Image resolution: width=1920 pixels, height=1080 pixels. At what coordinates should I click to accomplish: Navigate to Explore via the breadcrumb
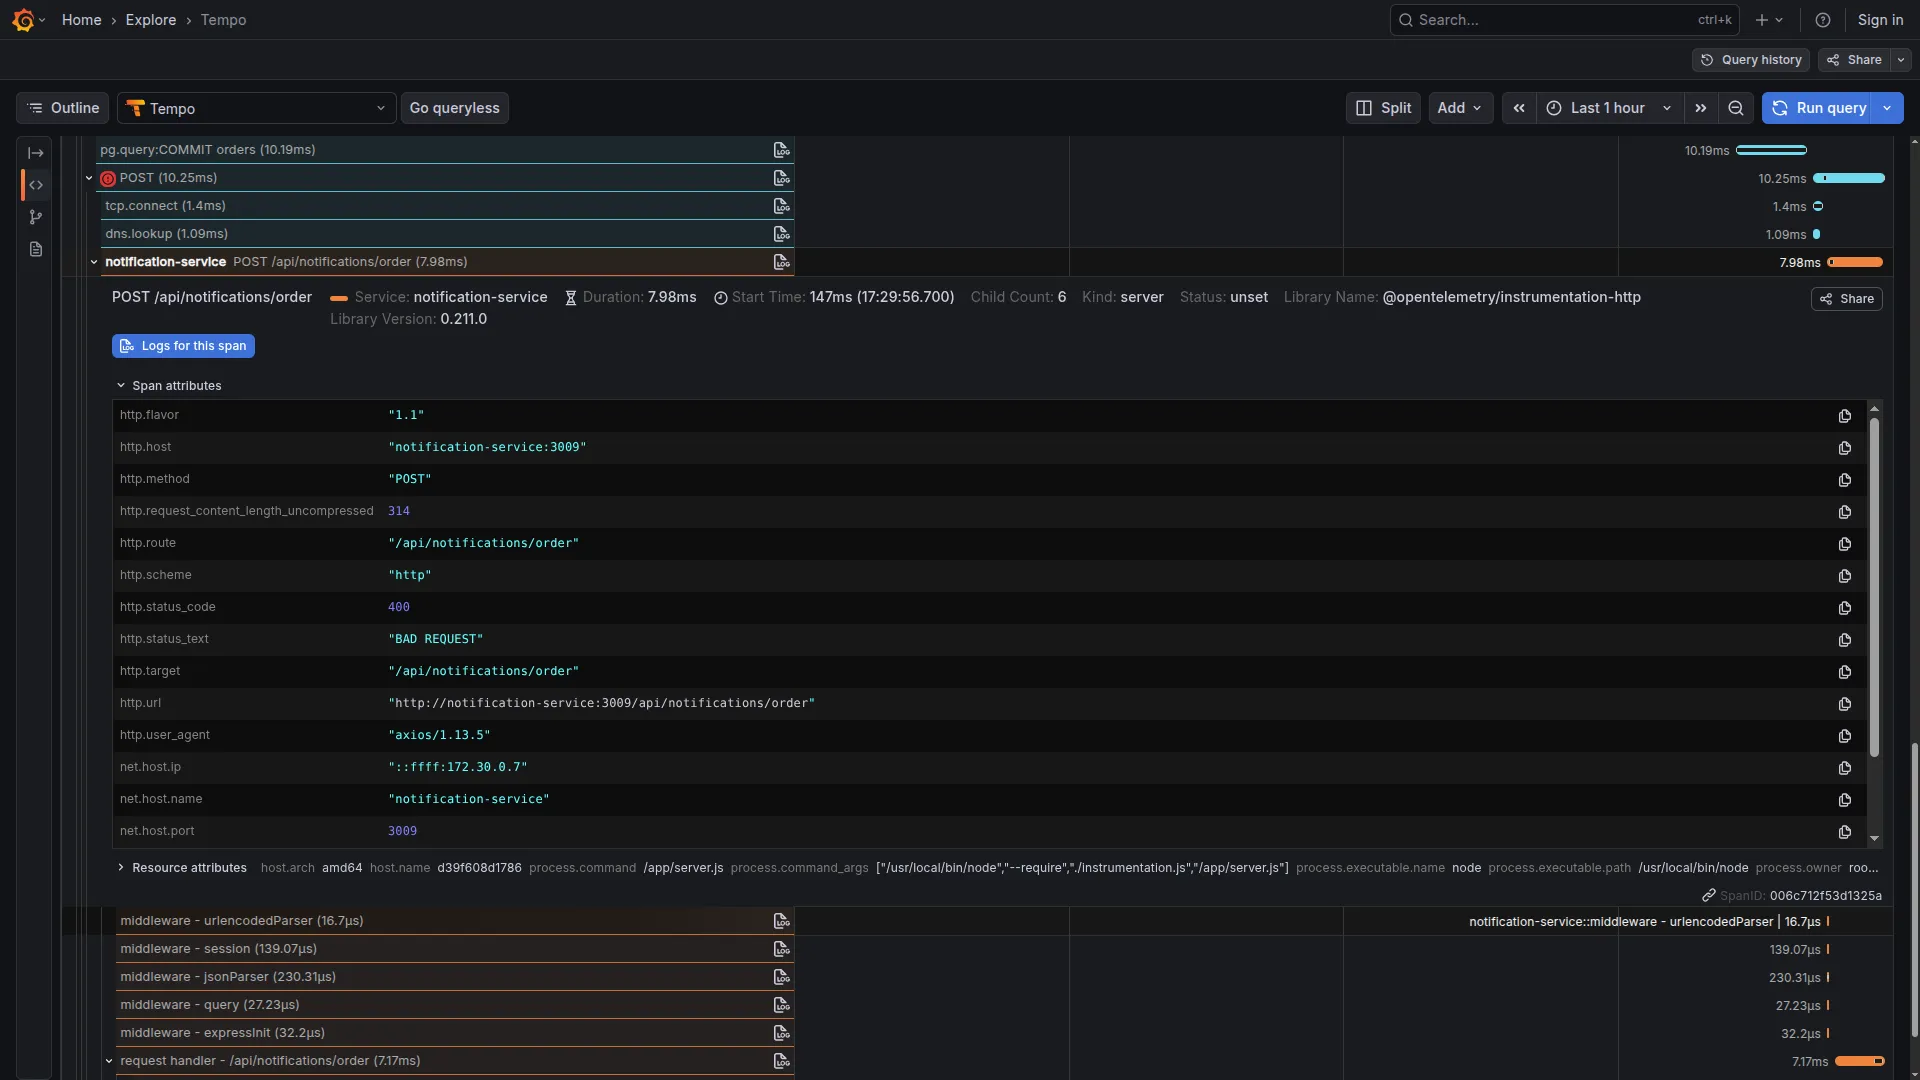150,20
